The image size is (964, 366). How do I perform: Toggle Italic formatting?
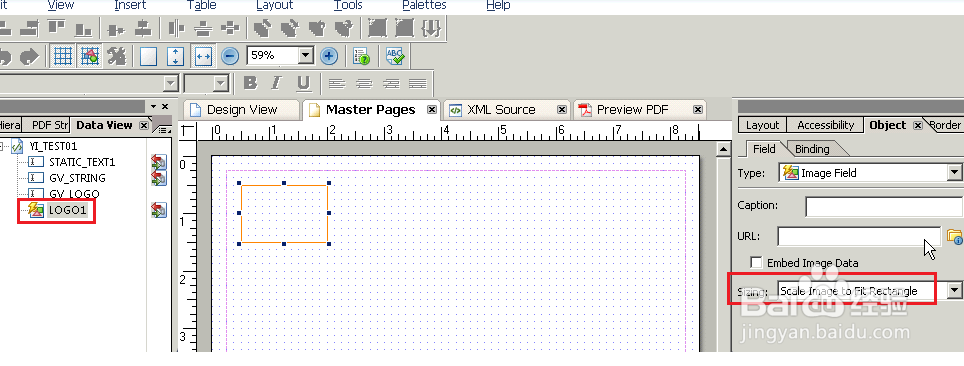[276, 83]
